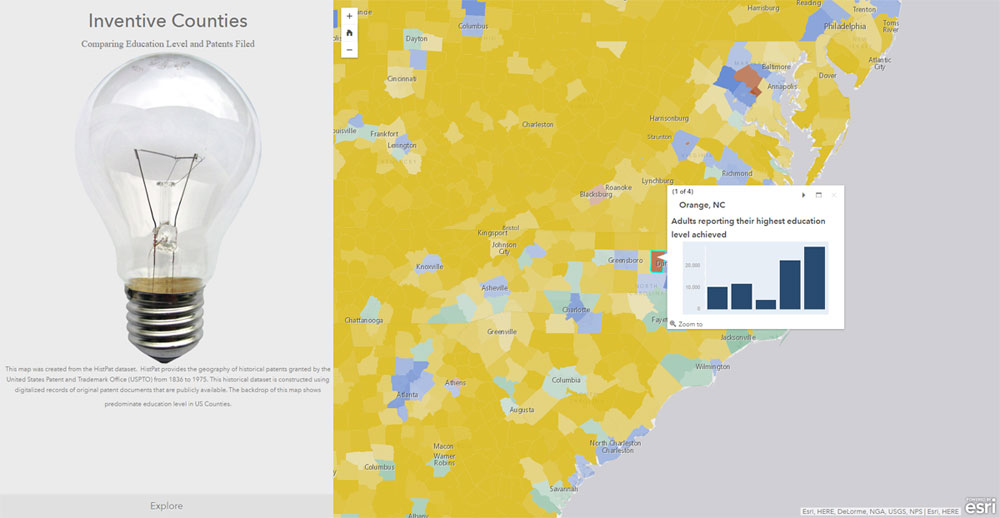The width and height of the screenshot is (1000, 518).
Task: Zoom out on the map
Action: [349, 50]
